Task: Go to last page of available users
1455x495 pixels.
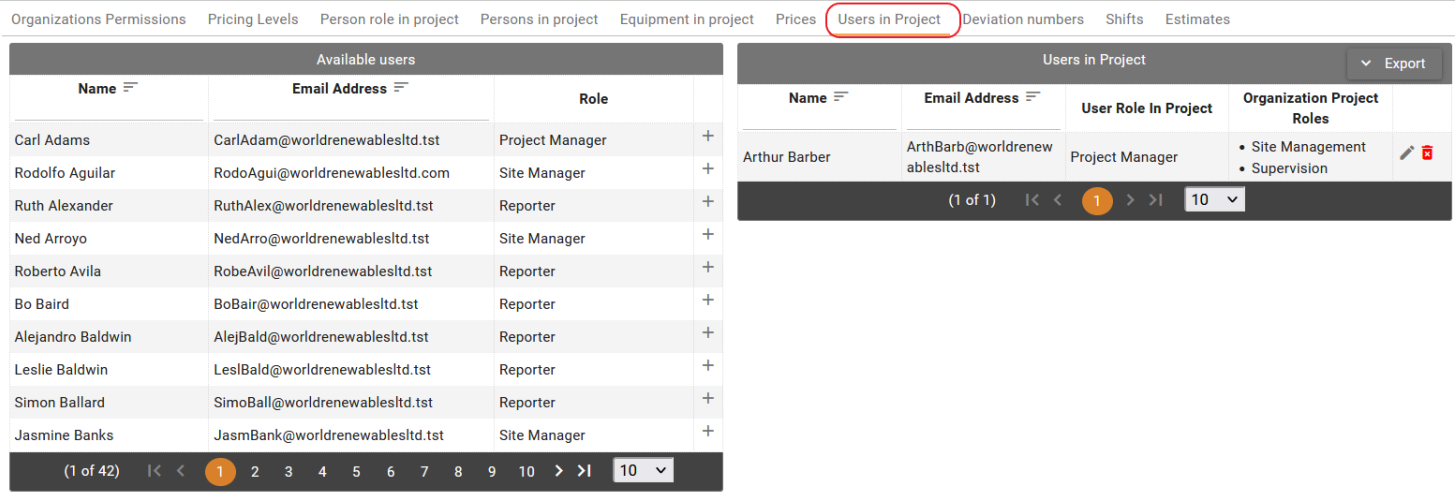Action: point(585,470)
